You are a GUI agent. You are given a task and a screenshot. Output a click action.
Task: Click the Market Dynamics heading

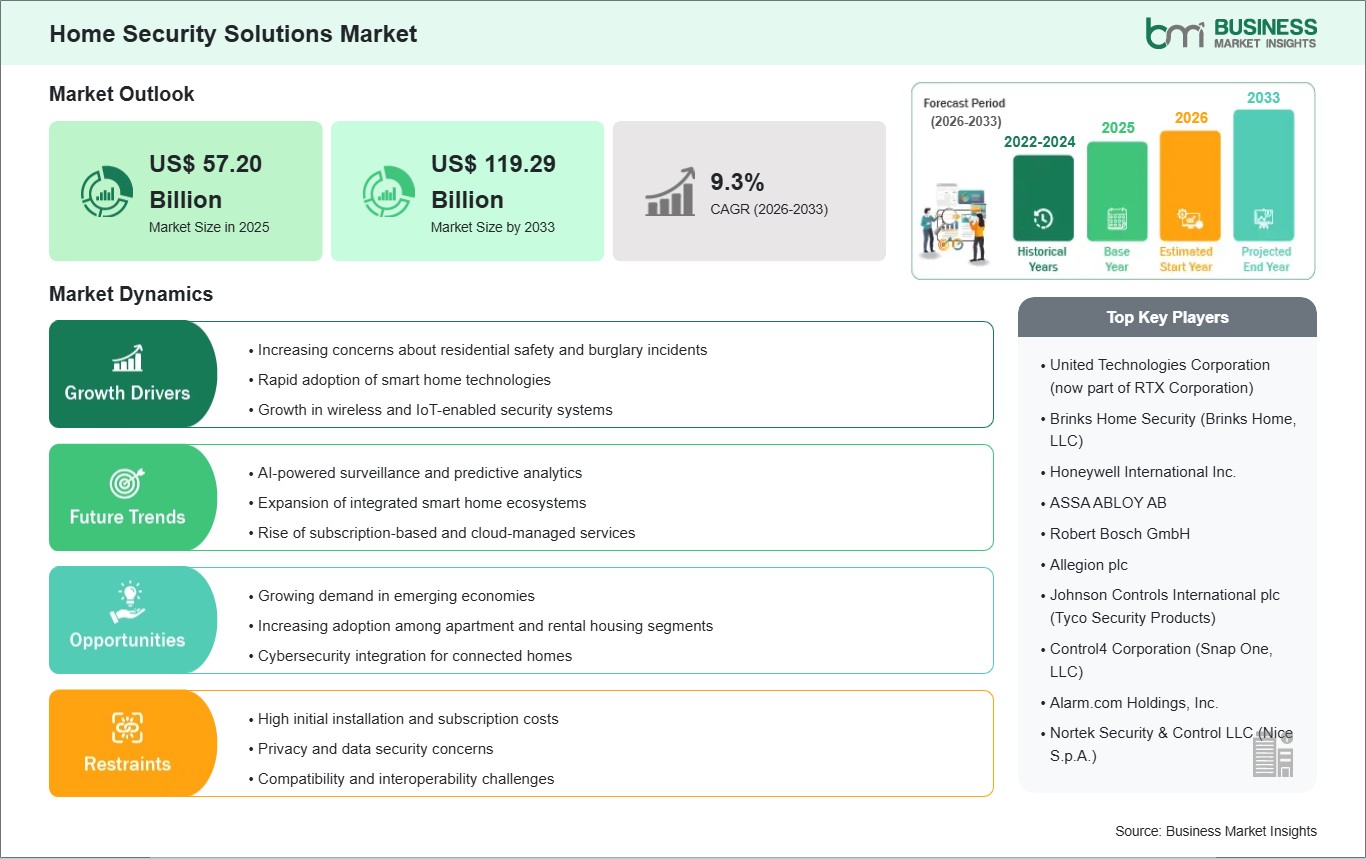[x=131, y=294]
